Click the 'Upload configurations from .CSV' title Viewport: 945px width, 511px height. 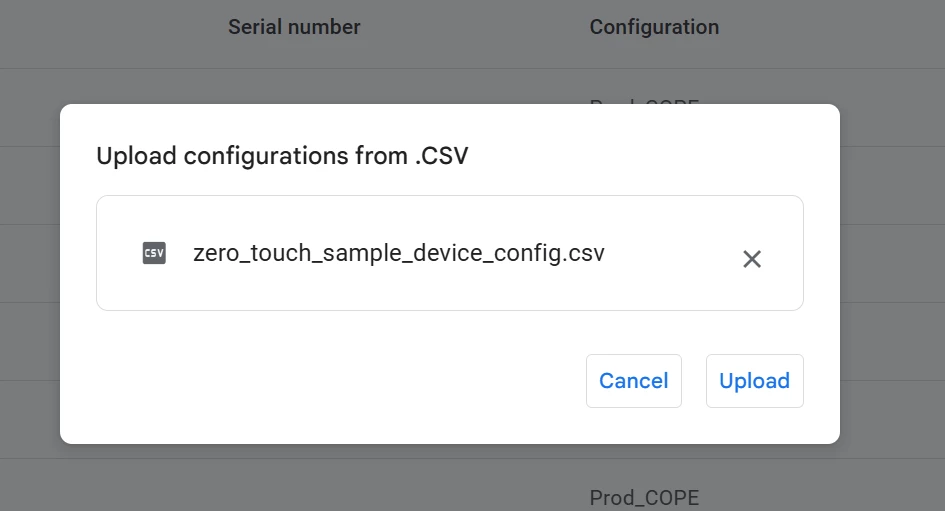[282, 156]
